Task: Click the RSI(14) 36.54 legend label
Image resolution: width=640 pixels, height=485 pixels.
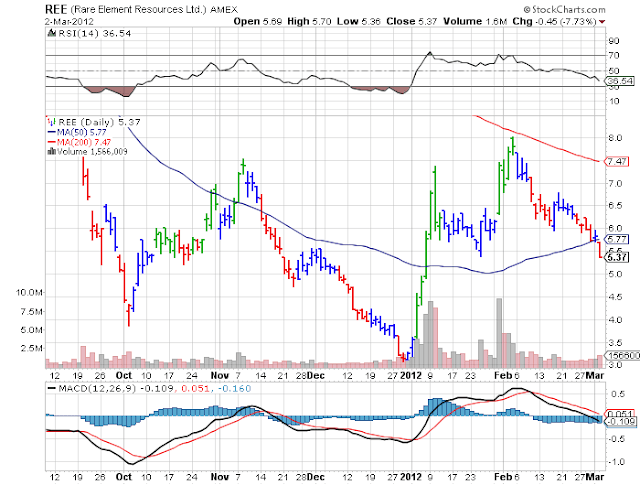Action: pos(94,33)
